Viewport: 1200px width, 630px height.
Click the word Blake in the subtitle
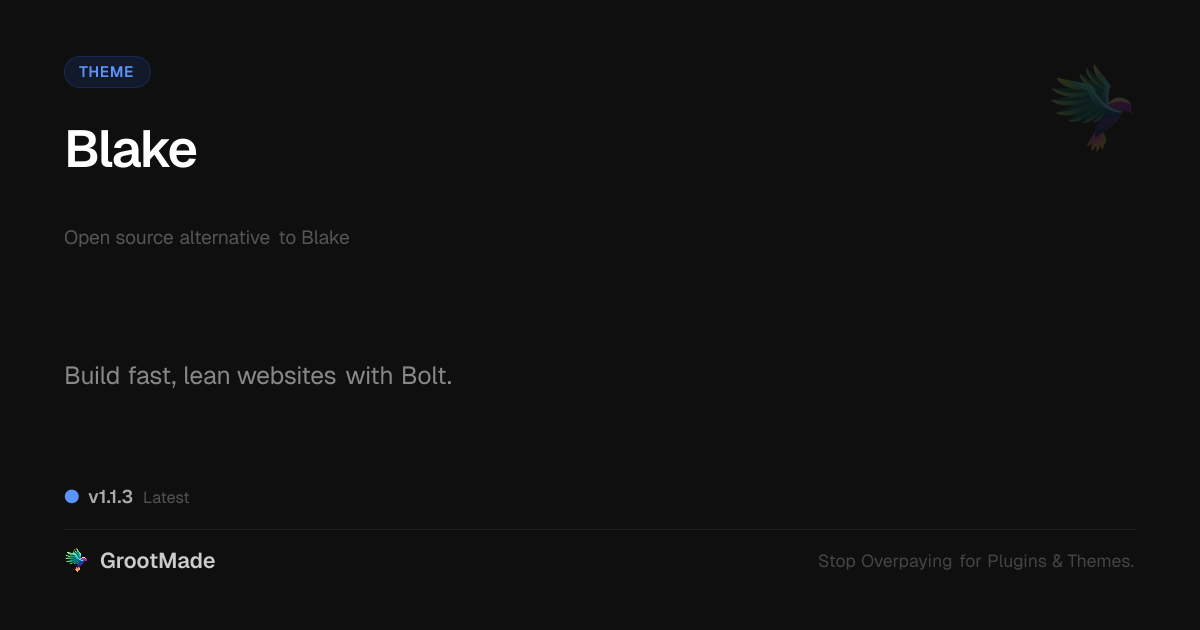coord(325,238)
